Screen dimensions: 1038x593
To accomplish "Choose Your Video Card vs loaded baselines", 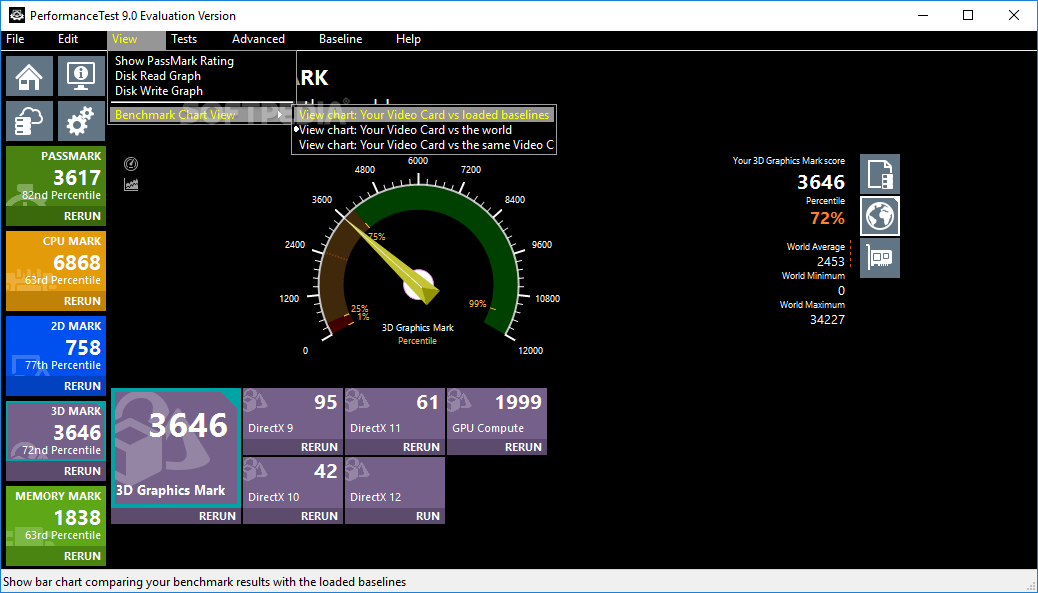I will (x=424, y=114).
